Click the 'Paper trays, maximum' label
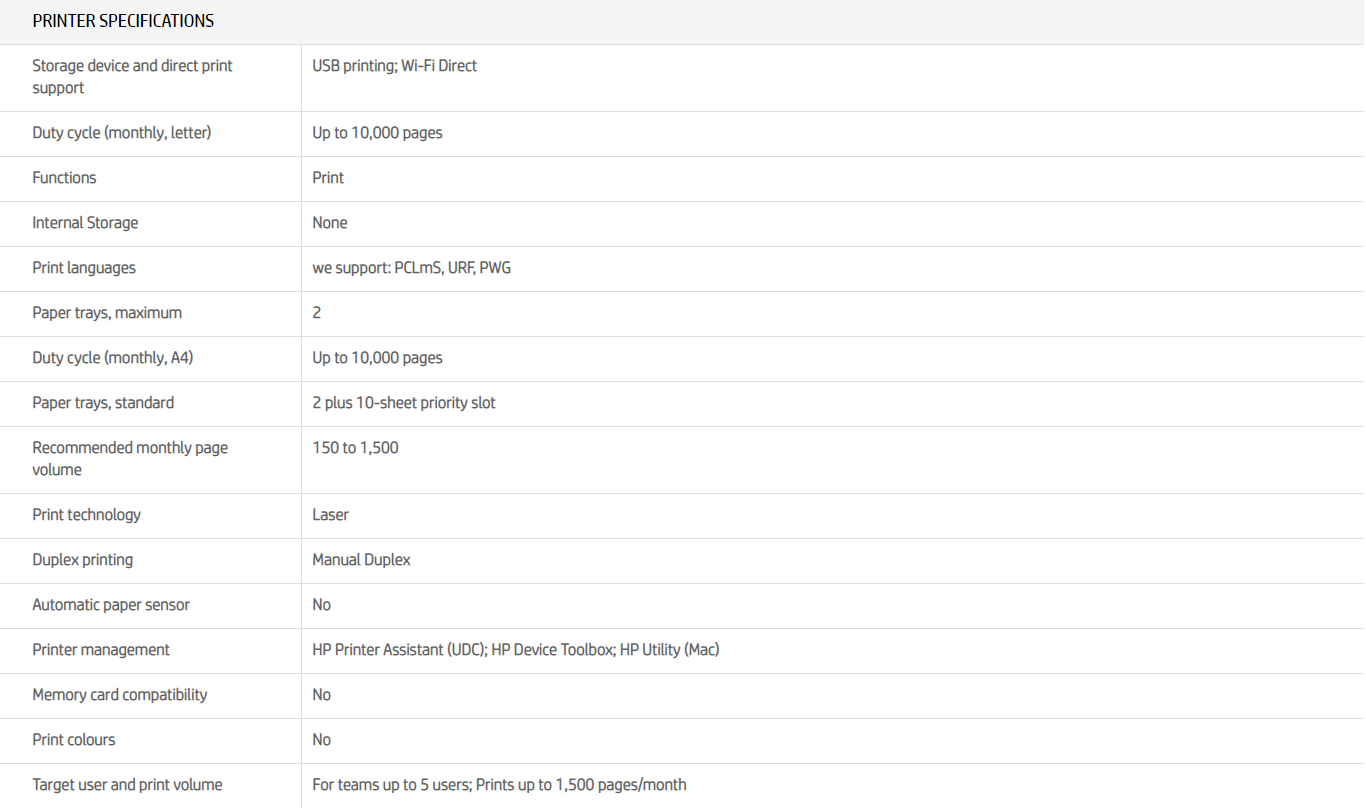Viewport: 1366px width, 808px height. tap(107, 313)
